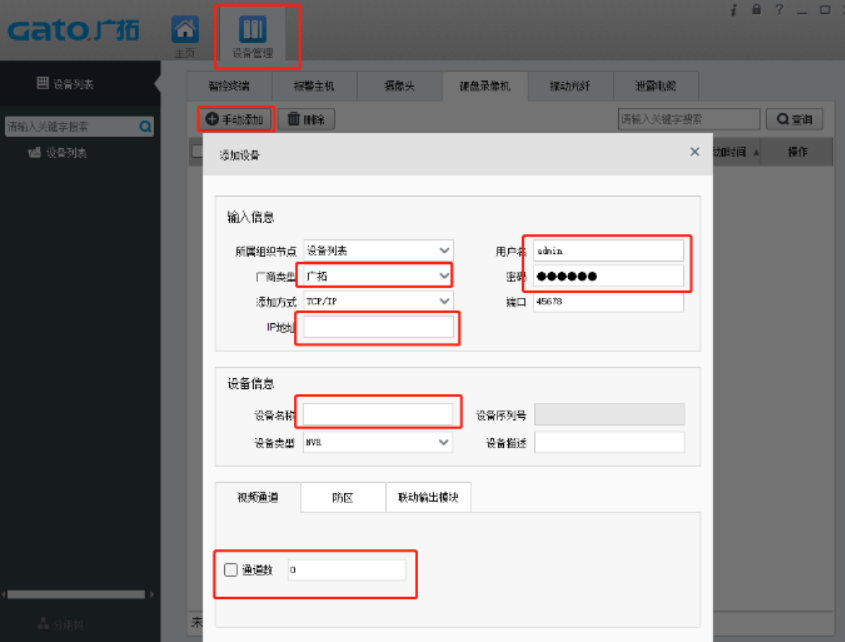Open the 厂商类型 dropdown showing 广拓
Viewport: 845px width, 642px height.
point(376,275)
